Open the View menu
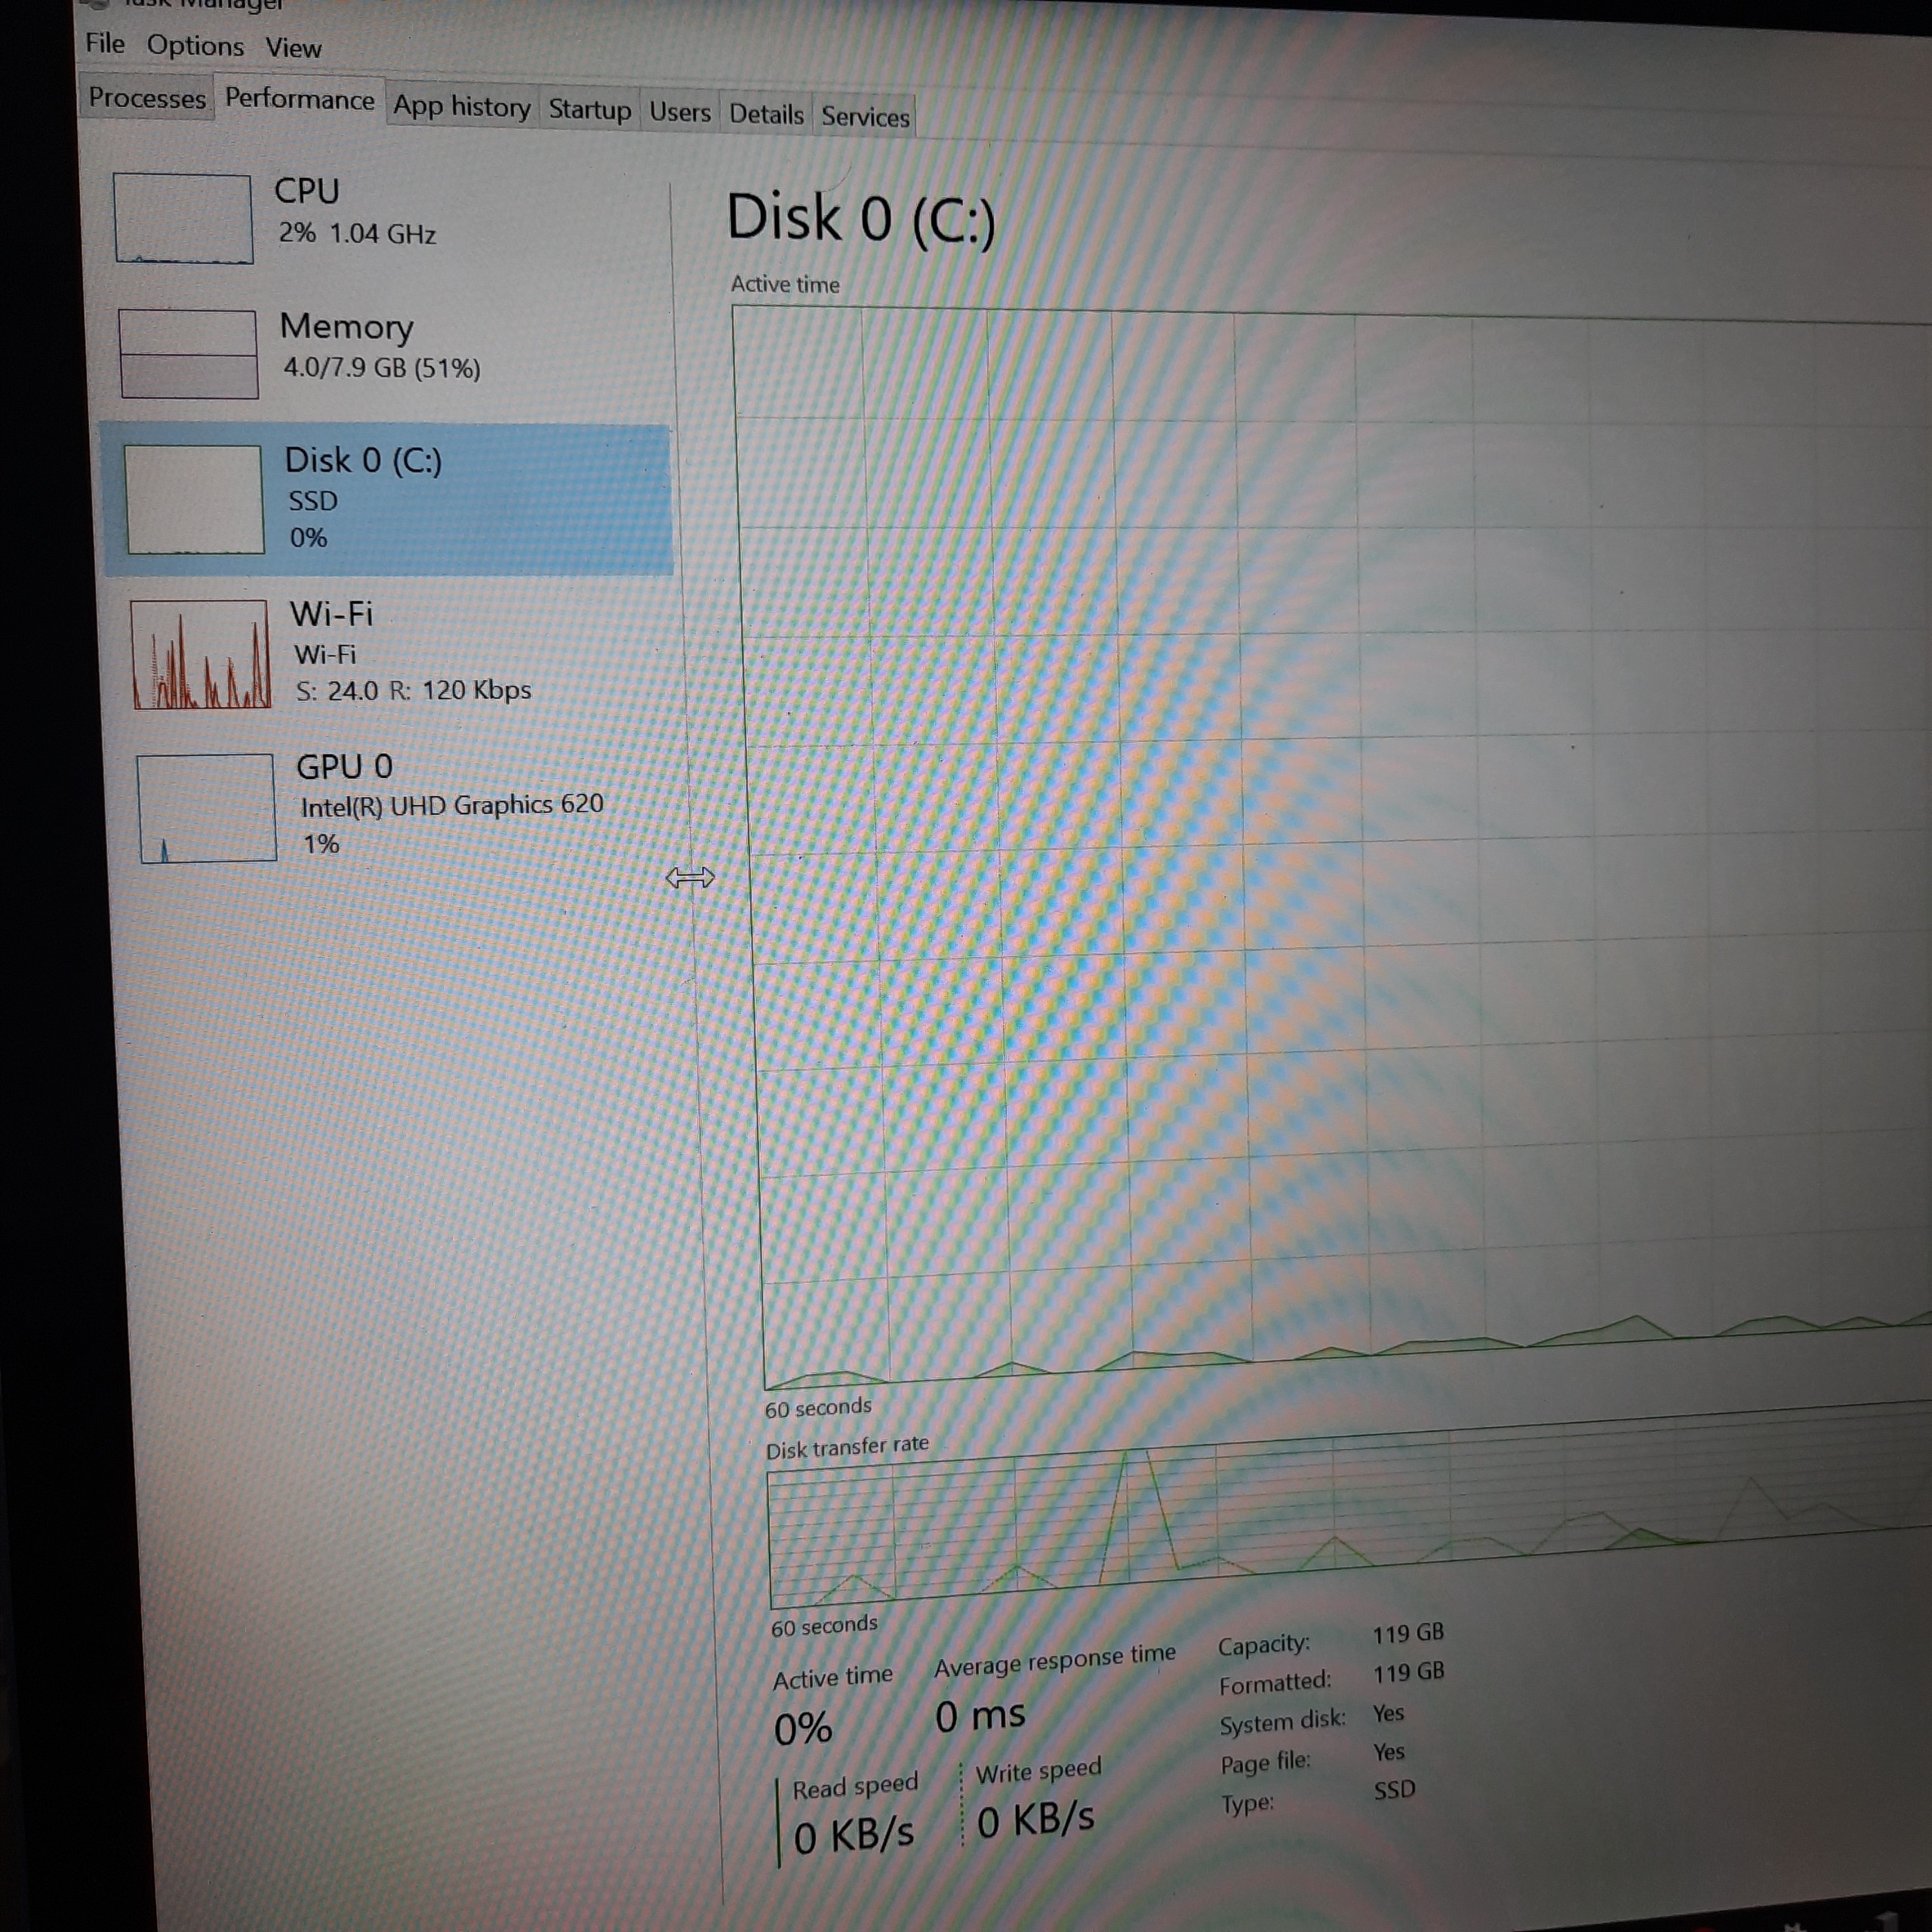The height and width of the screenshot is (1932, 1932). (x=293, y=48)
